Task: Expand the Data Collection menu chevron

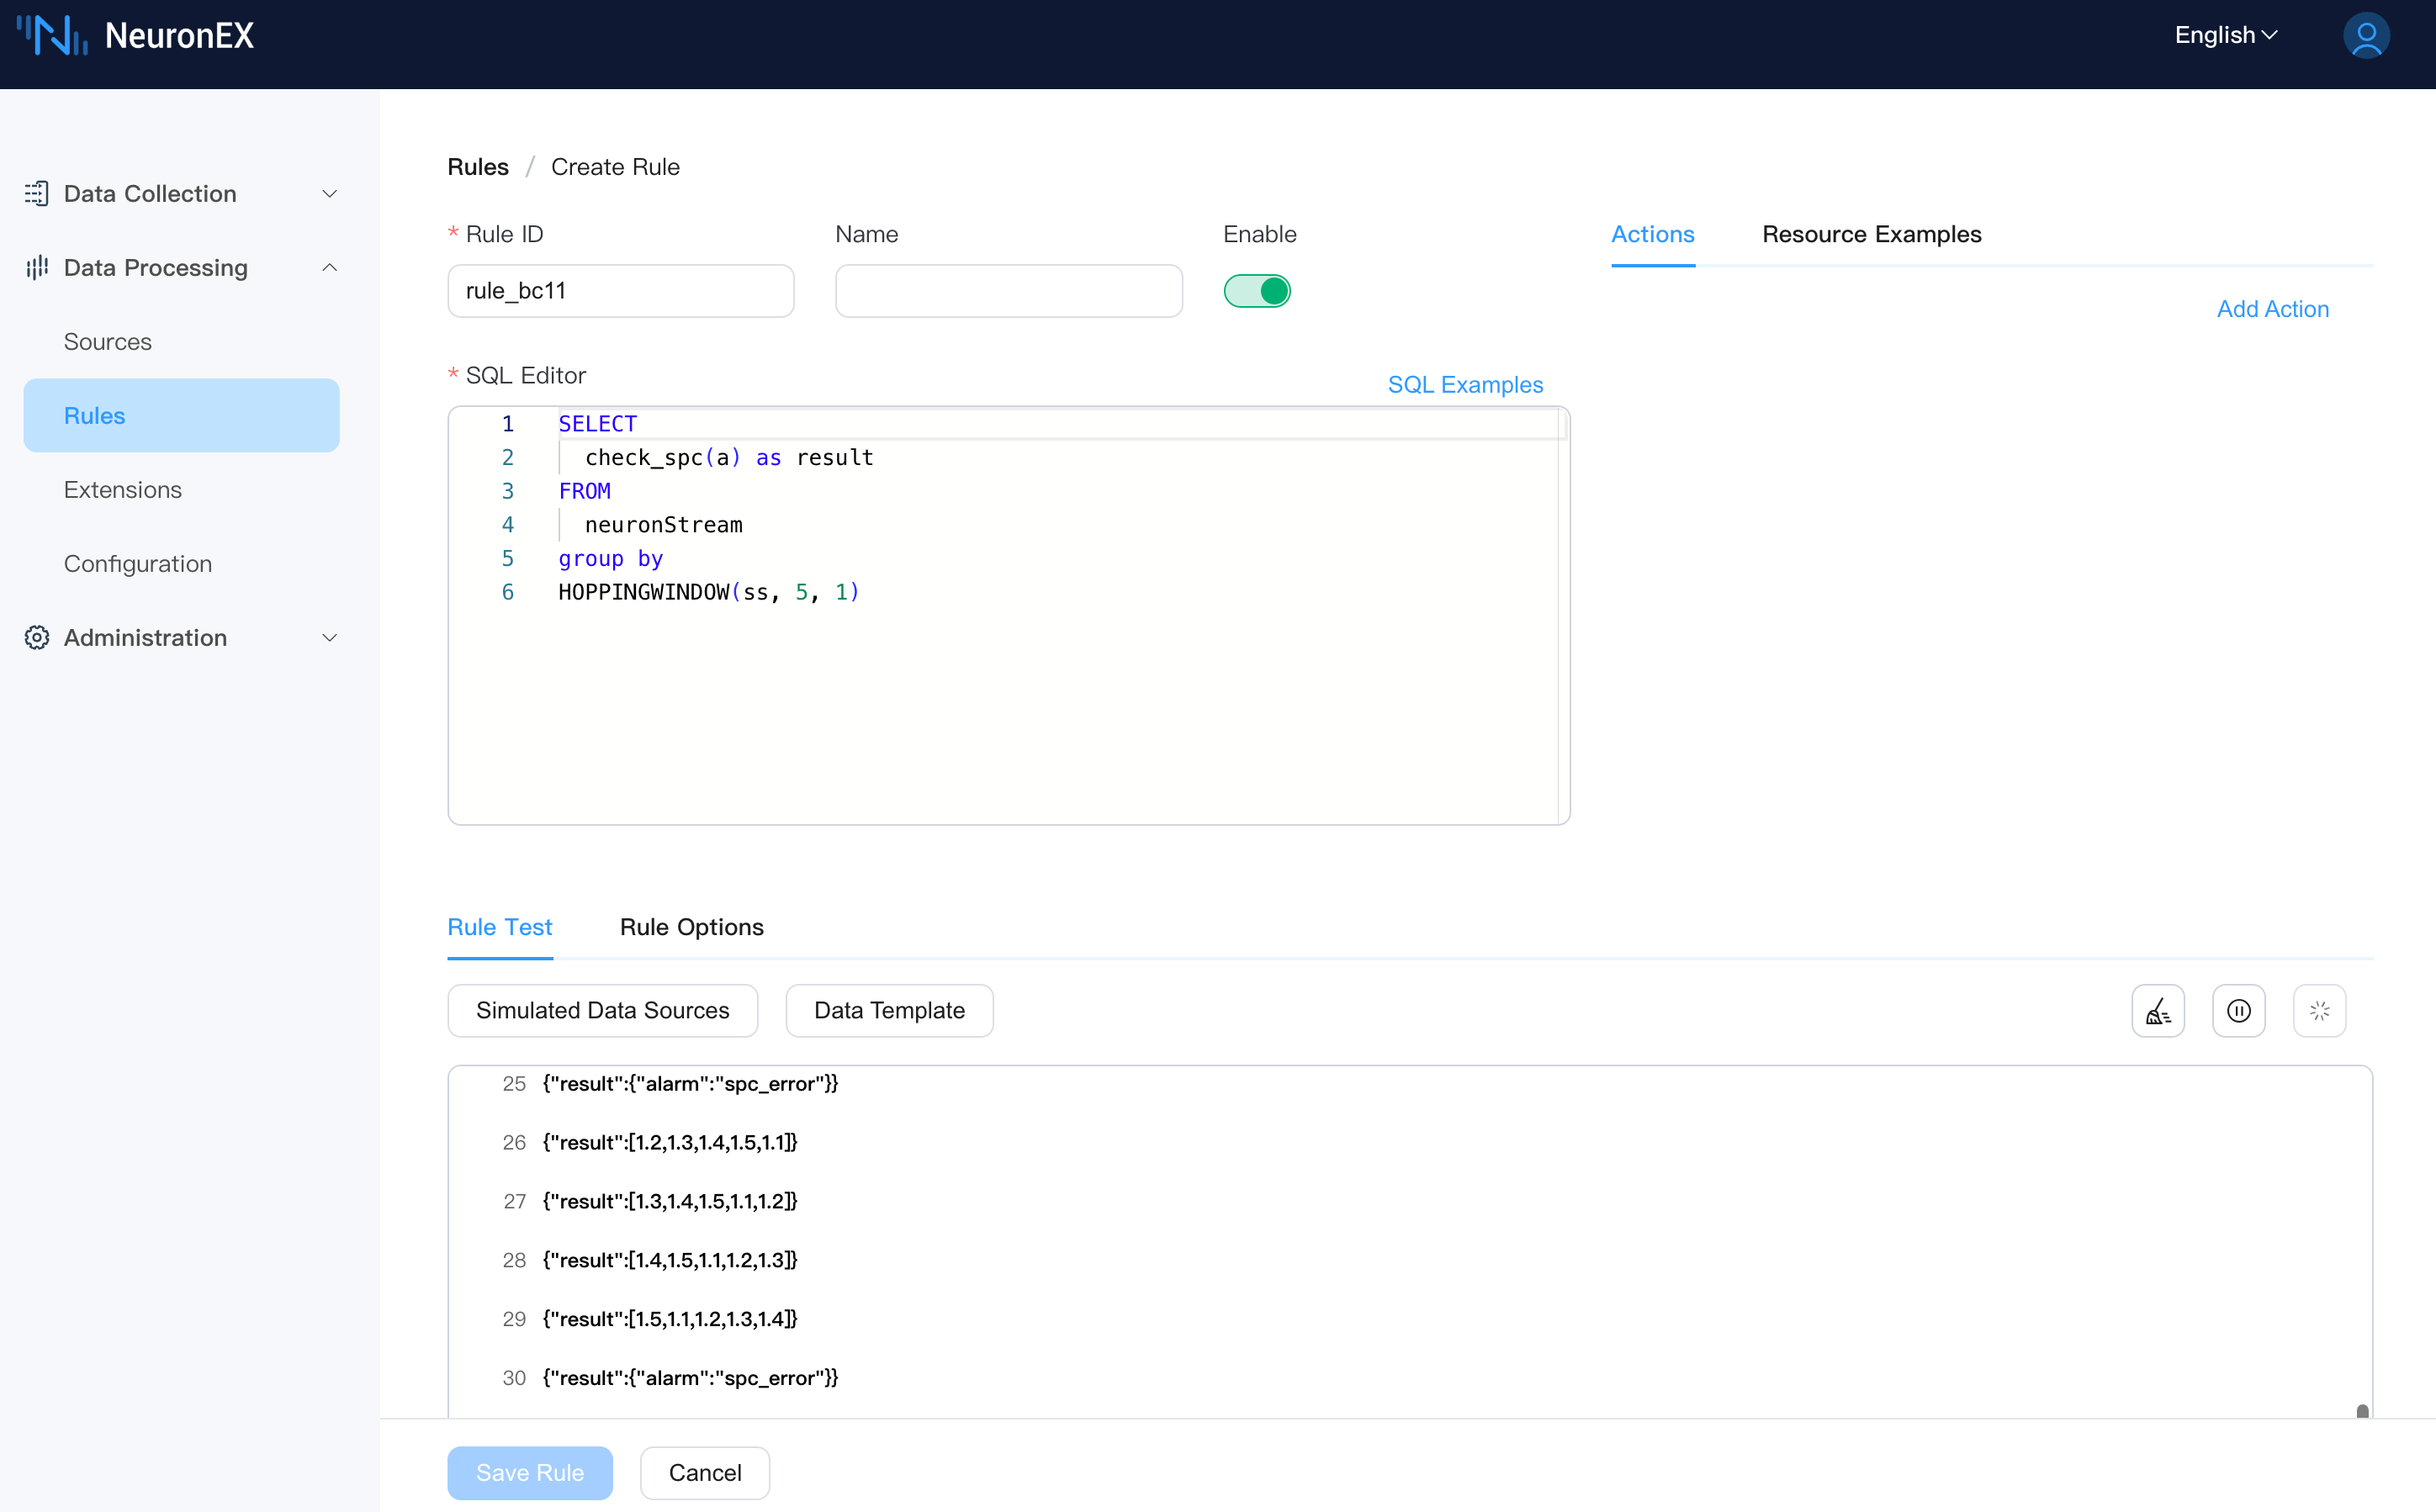Action: click(x=329, y=193)
